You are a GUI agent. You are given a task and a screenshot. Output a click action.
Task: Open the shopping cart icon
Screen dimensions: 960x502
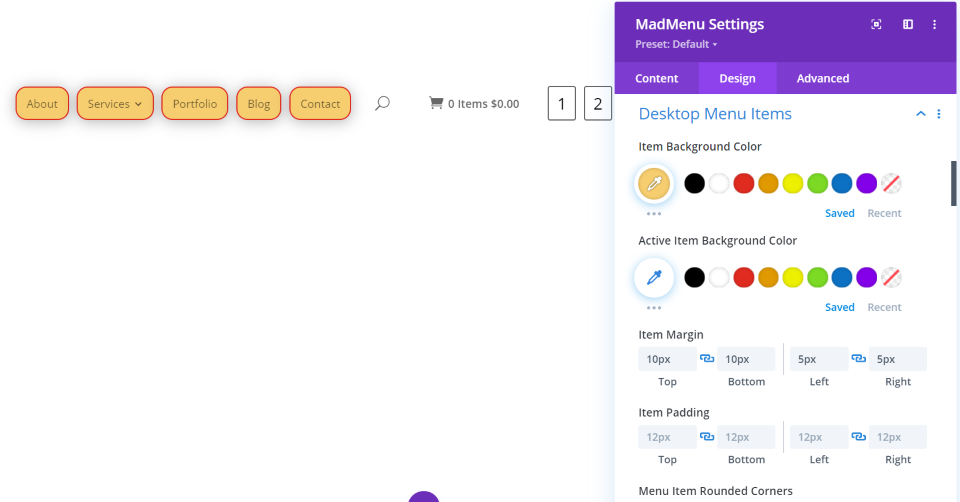(436, 103)
